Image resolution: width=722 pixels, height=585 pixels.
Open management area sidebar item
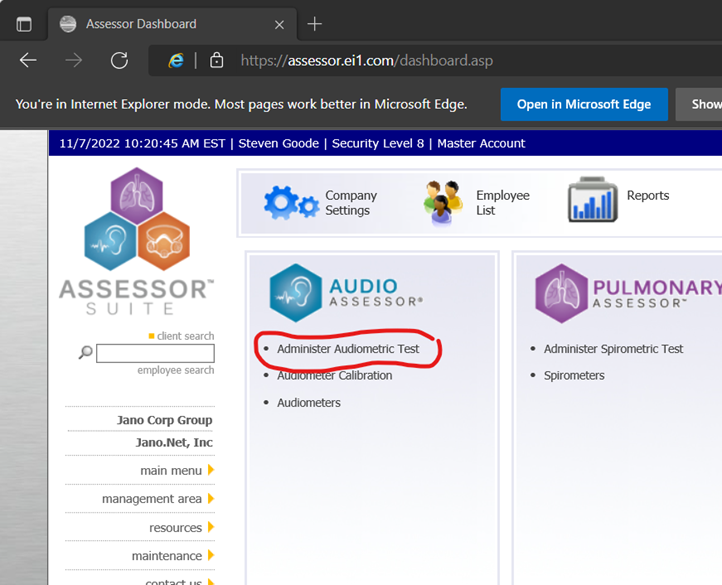[x=151, y=498]
